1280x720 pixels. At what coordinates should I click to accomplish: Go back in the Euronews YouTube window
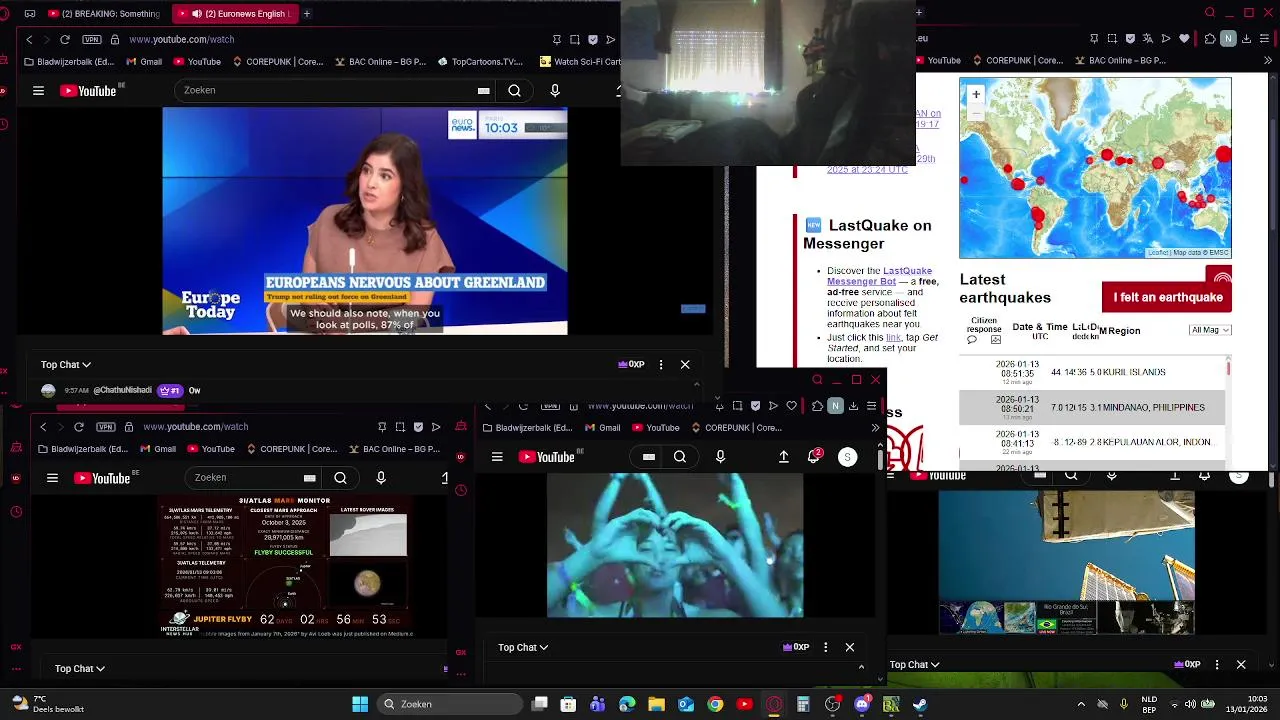tap(29, 39)
